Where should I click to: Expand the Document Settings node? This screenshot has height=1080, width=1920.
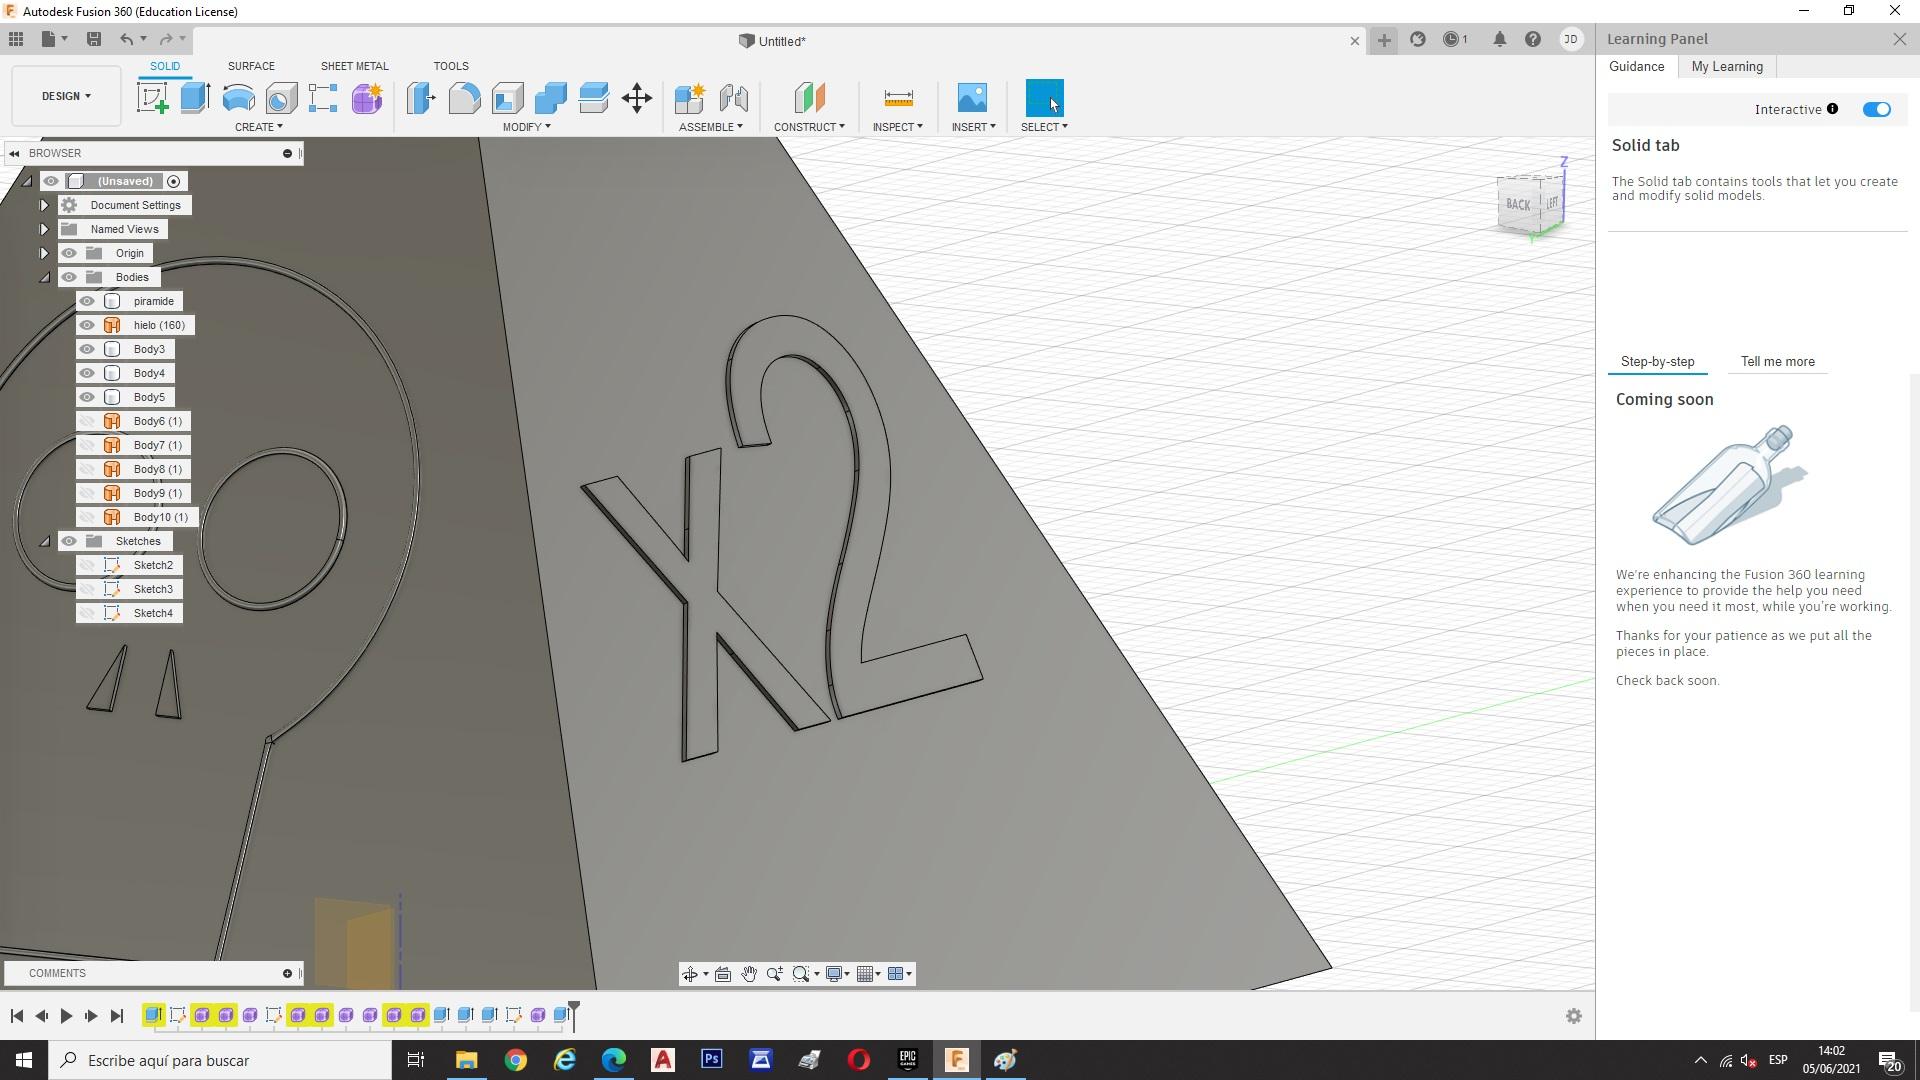44,205
